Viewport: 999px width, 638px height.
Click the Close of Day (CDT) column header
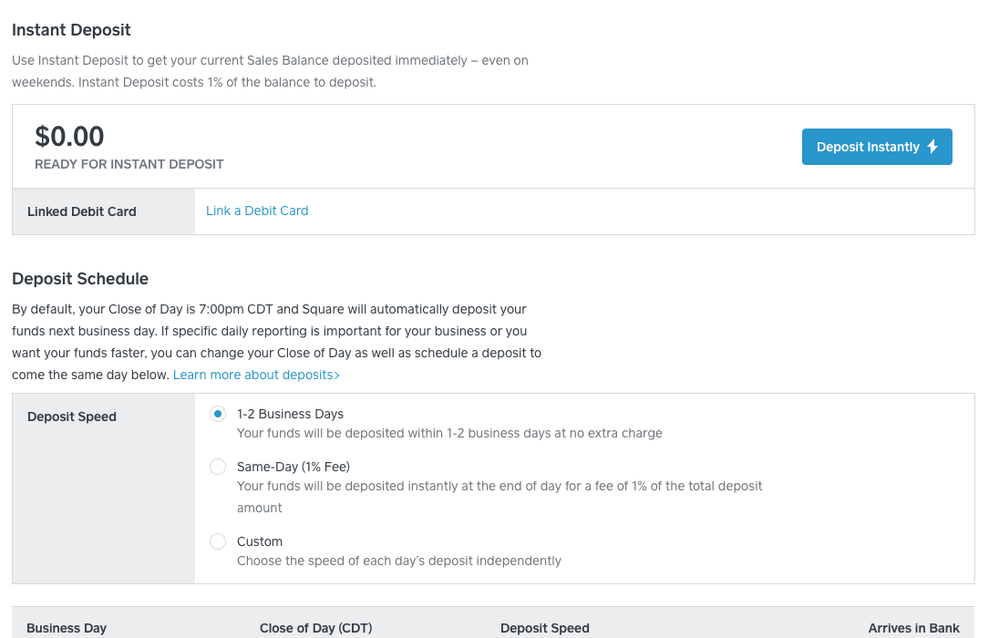[x=315, y=628]
